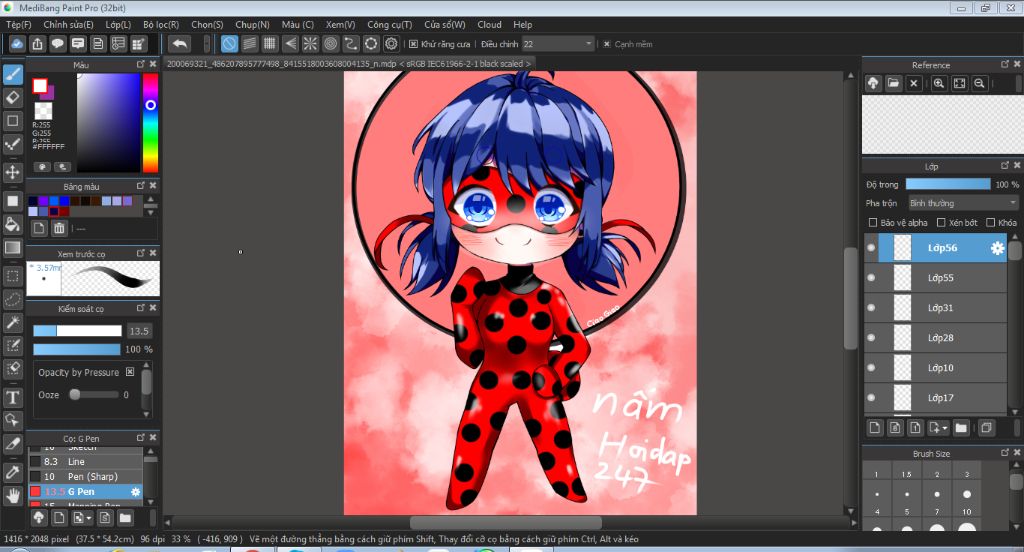The width and height of the screenshot is (1024, 552).
Task: Select the Lasso selection tool
Action: 12,299
